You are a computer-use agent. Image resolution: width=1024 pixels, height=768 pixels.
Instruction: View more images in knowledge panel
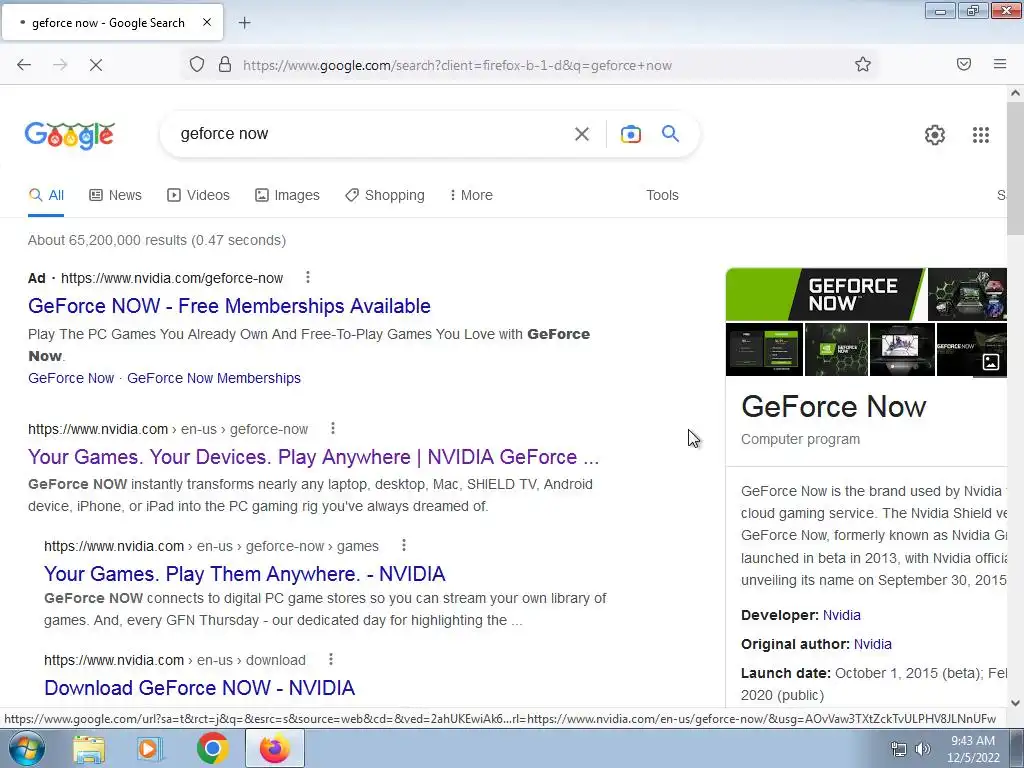tap(991, 362)
